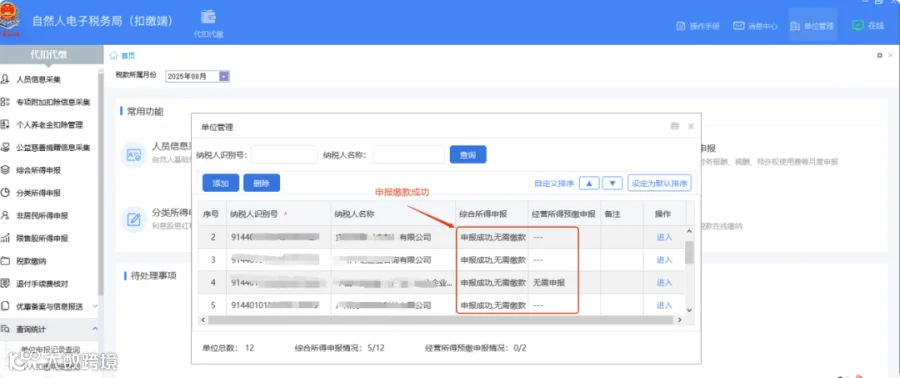The width and height of the screenshot is (900, 378).
Task: Click the 综合所得申报 column header
Action: [492, 214]
